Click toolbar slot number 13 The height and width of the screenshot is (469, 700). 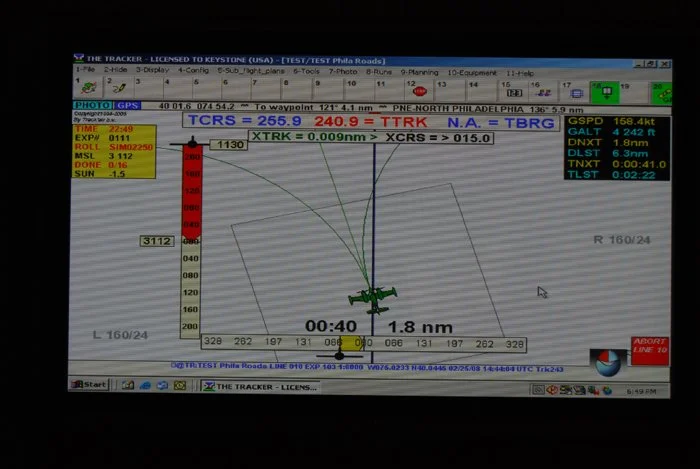(450, 91)
